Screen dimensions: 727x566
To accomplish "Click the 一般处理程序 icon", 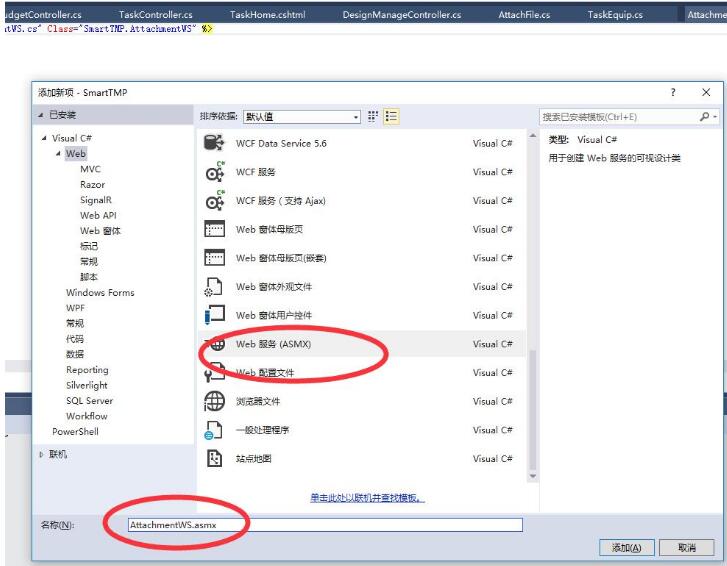I will 214,430.
